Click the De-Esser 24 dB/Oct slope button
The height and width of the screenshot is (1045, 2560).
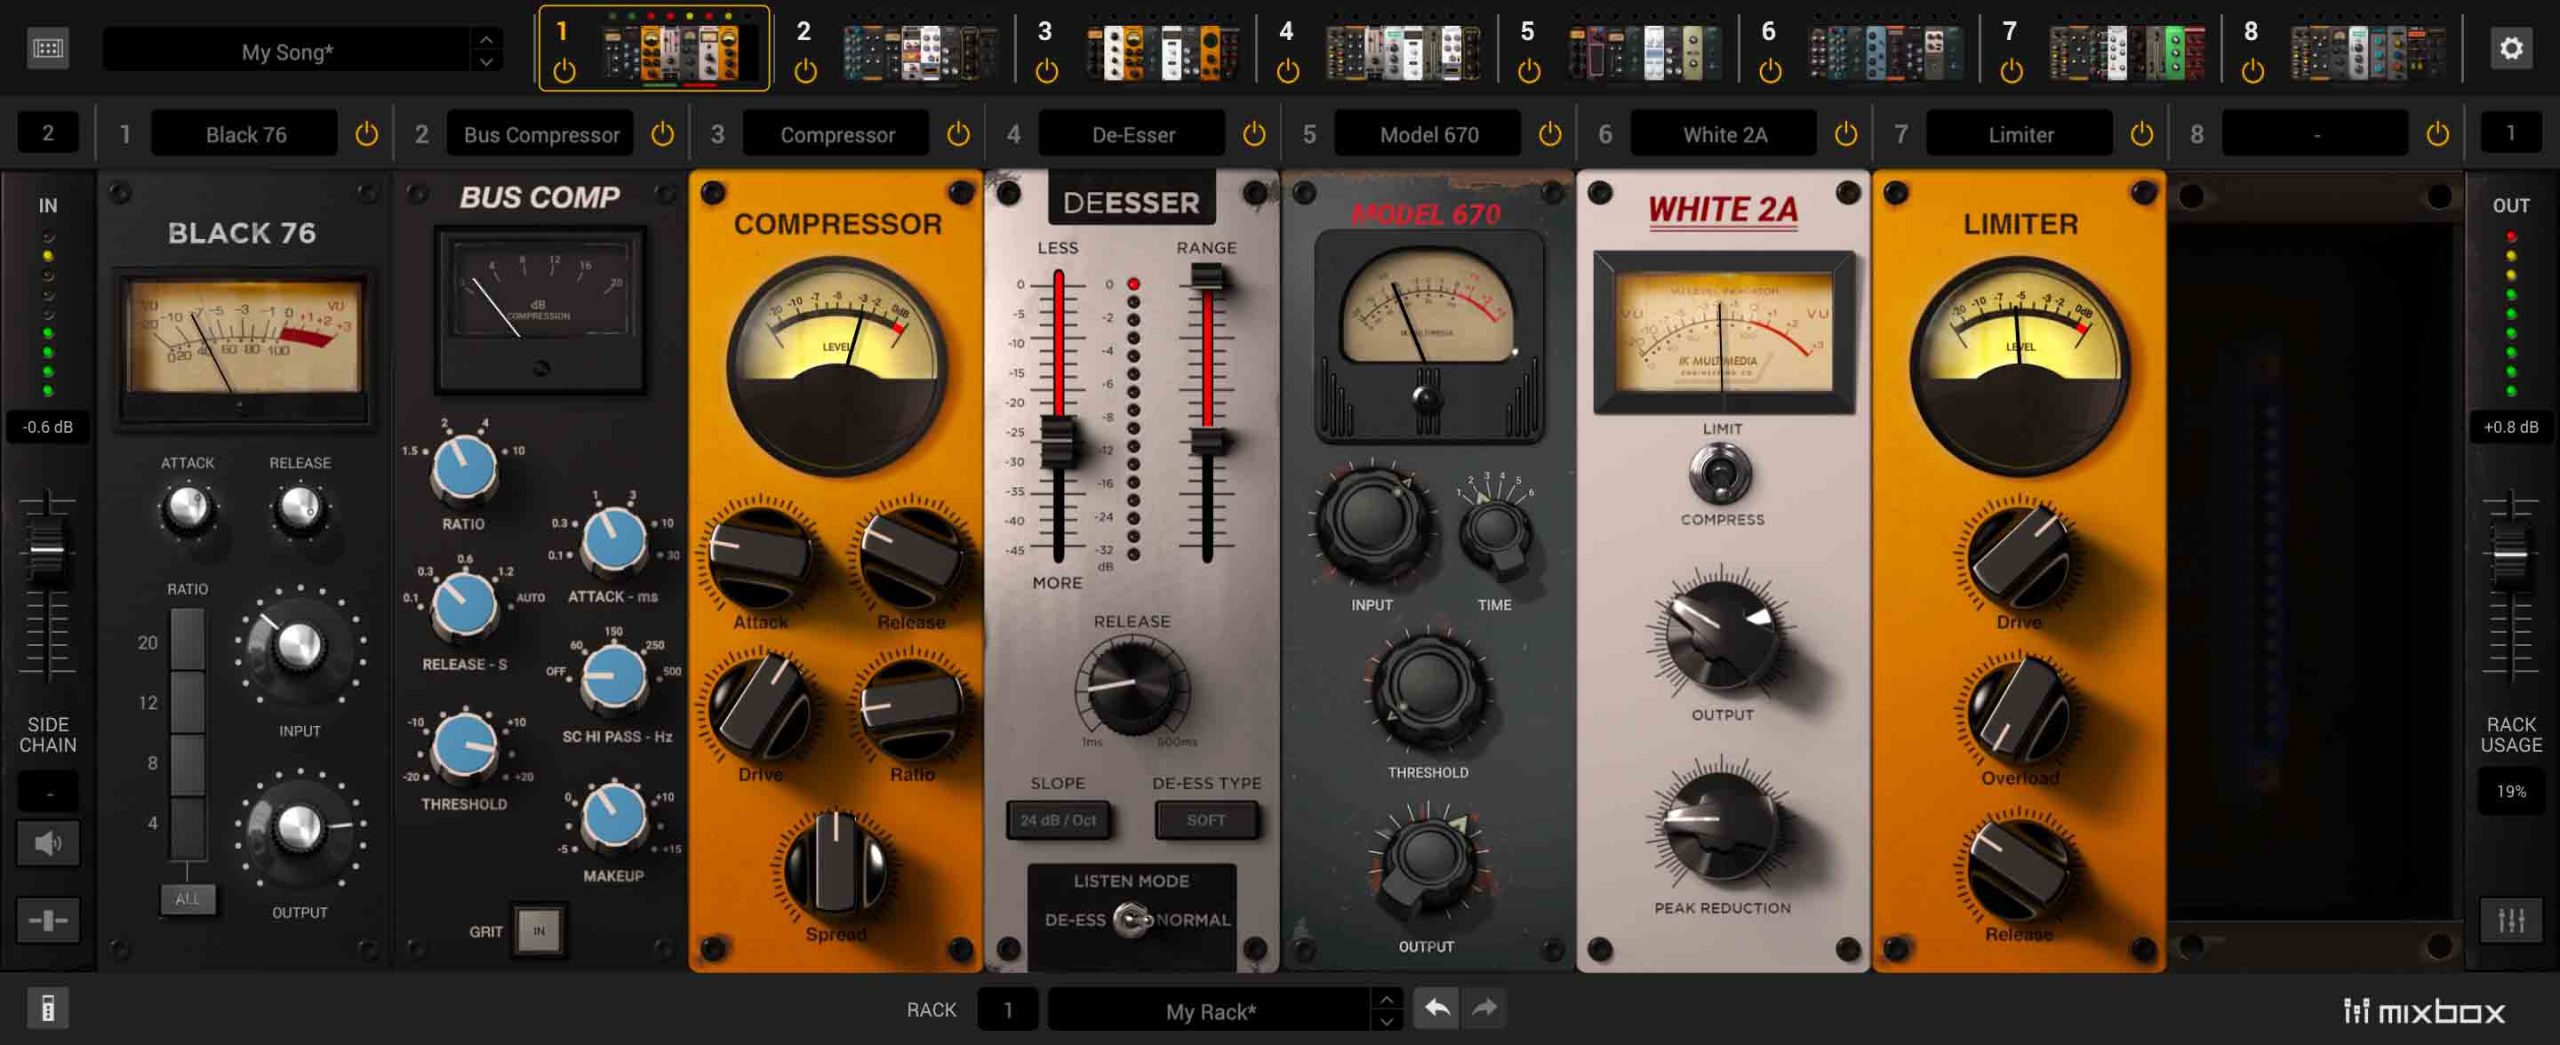[x=1058, y=820]
